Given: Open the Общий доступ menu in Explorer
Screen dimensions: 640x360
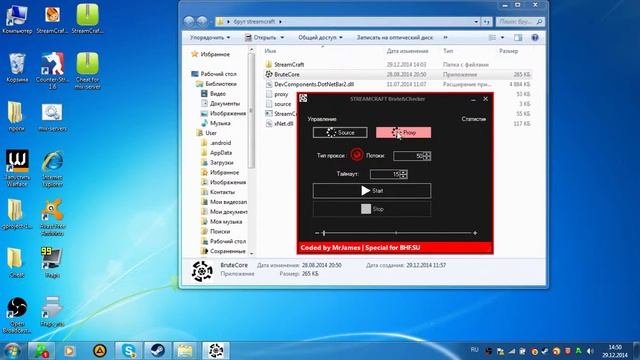Looking at the screenshot, I should 320,38.
